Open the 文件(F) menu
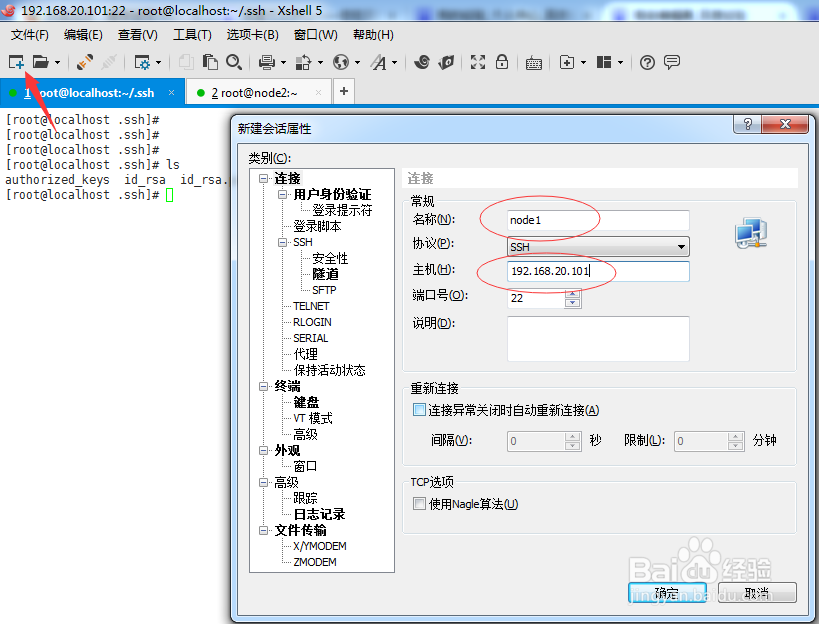 (x=30, y=35)
